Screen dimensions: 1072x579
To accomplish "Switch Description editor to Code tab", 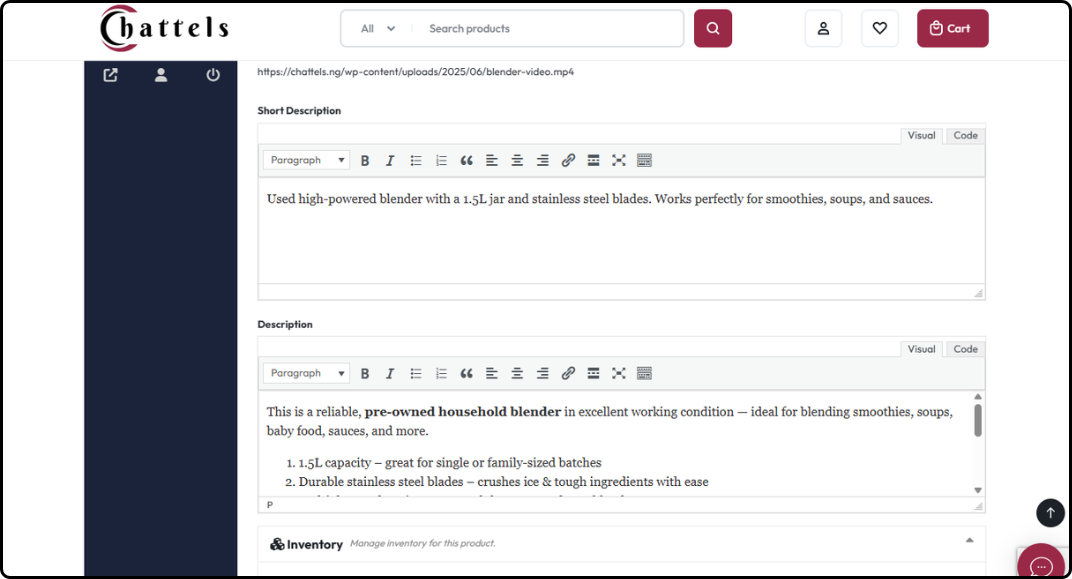I will point(965,349).
